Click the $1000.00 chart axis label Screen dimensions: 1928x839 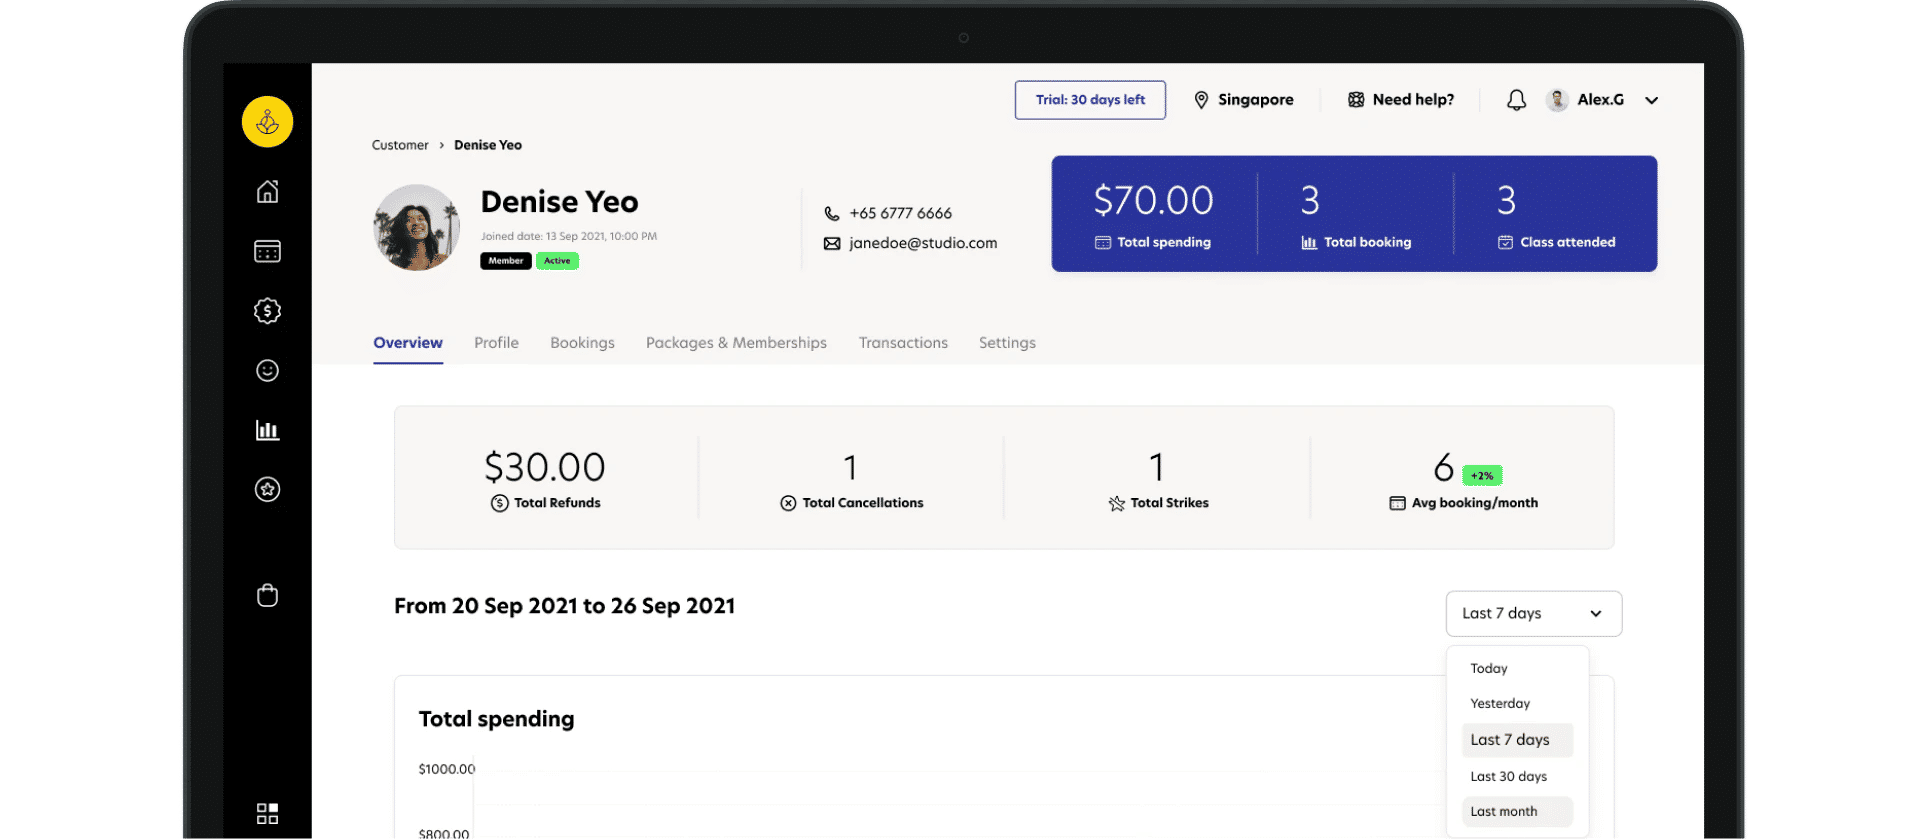click(x=447, y=769)
